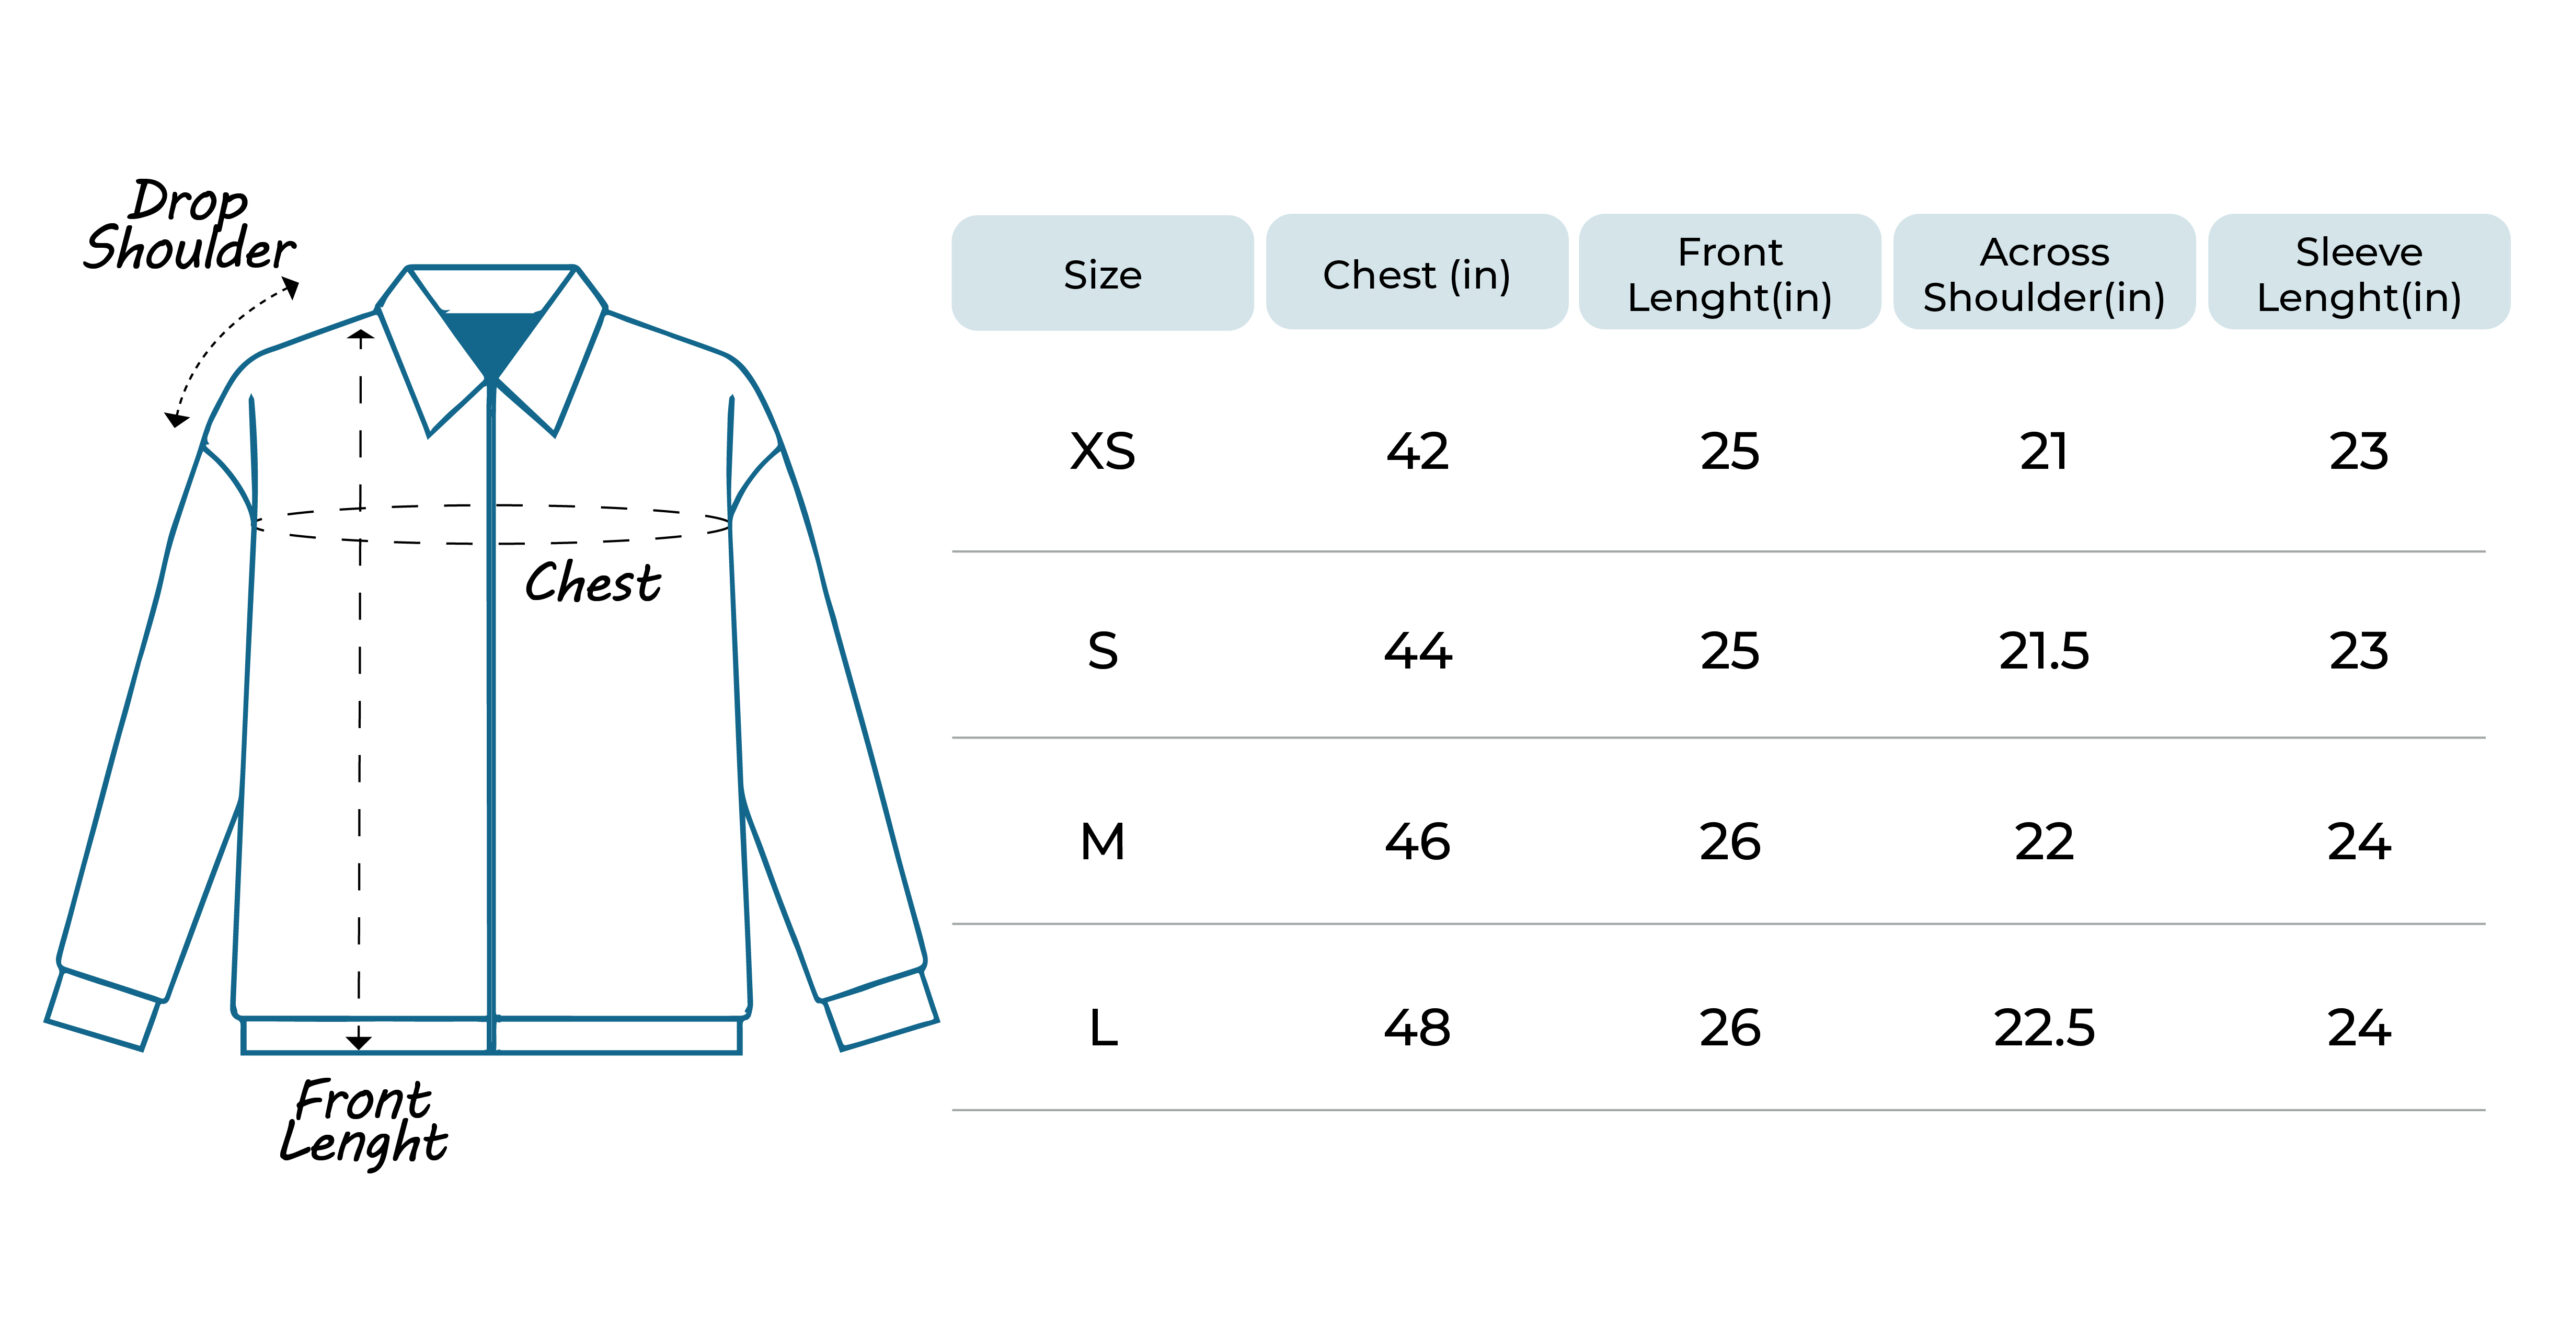Image resolution: width=2560 pixels, height=1325 pixels.
Task: Click the Size column header
Action: coord(1102,272)
